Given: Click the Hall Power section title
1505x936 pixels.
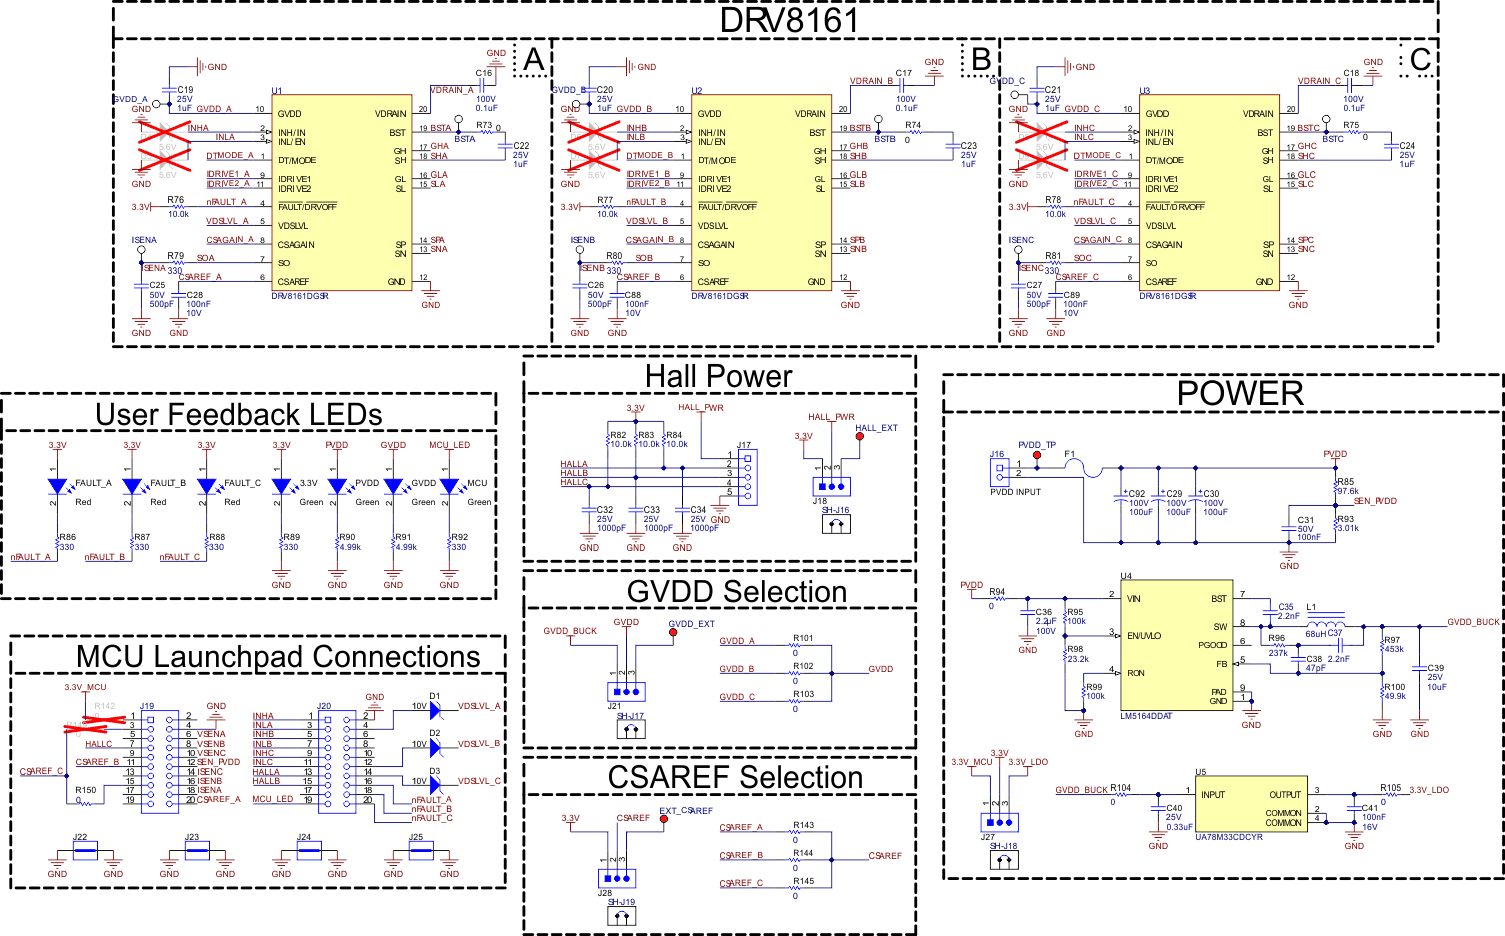Looking at the screenshot, I should (718, 376).
